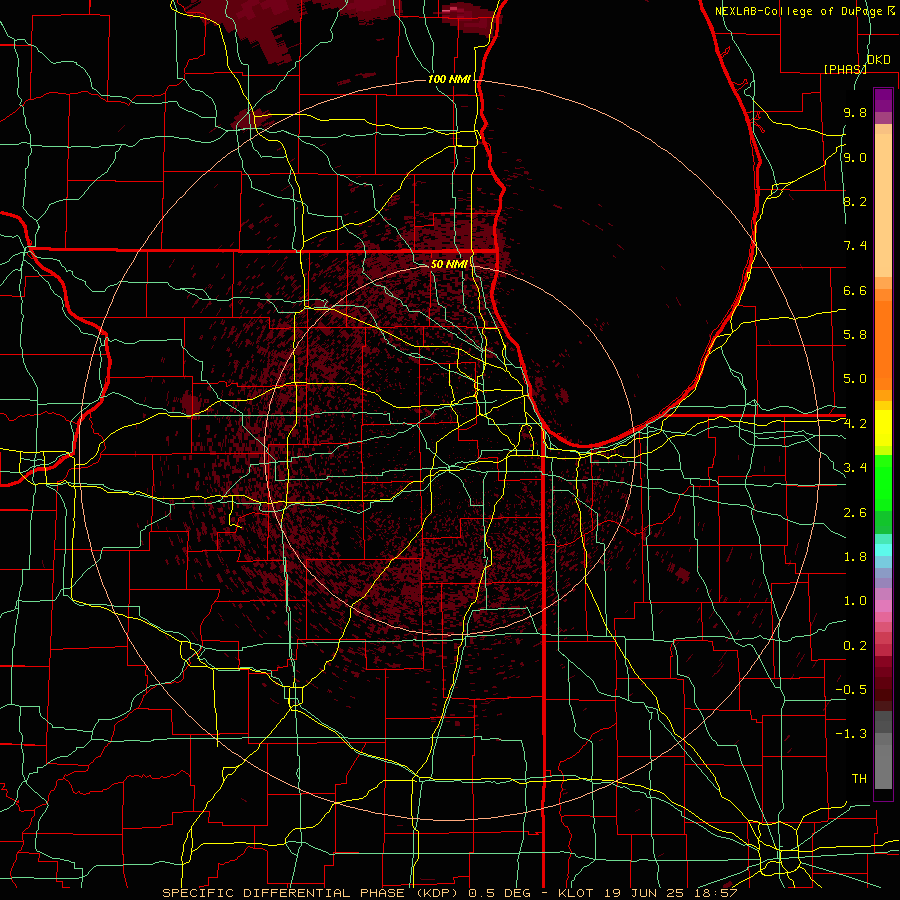Click the 2.6 scale value
900x900 pixels.
[855, 513]
